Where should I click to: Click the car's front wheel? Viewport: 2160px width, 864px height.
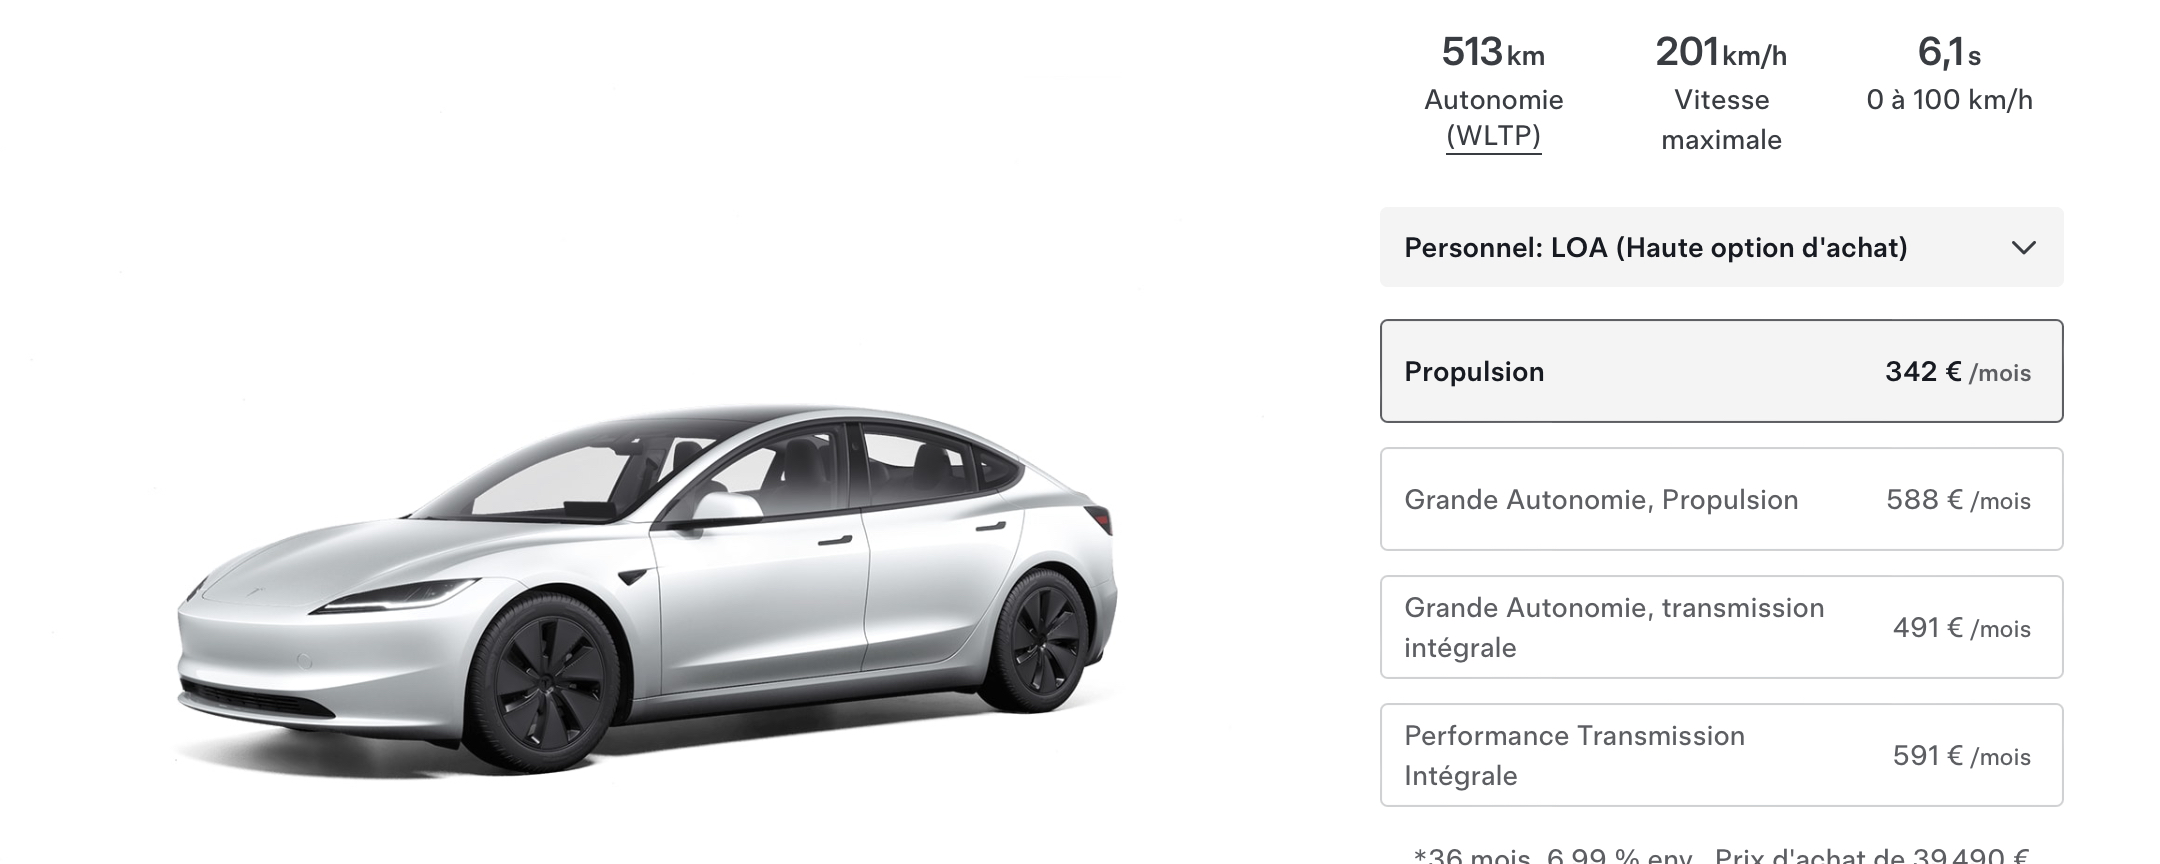549,685
